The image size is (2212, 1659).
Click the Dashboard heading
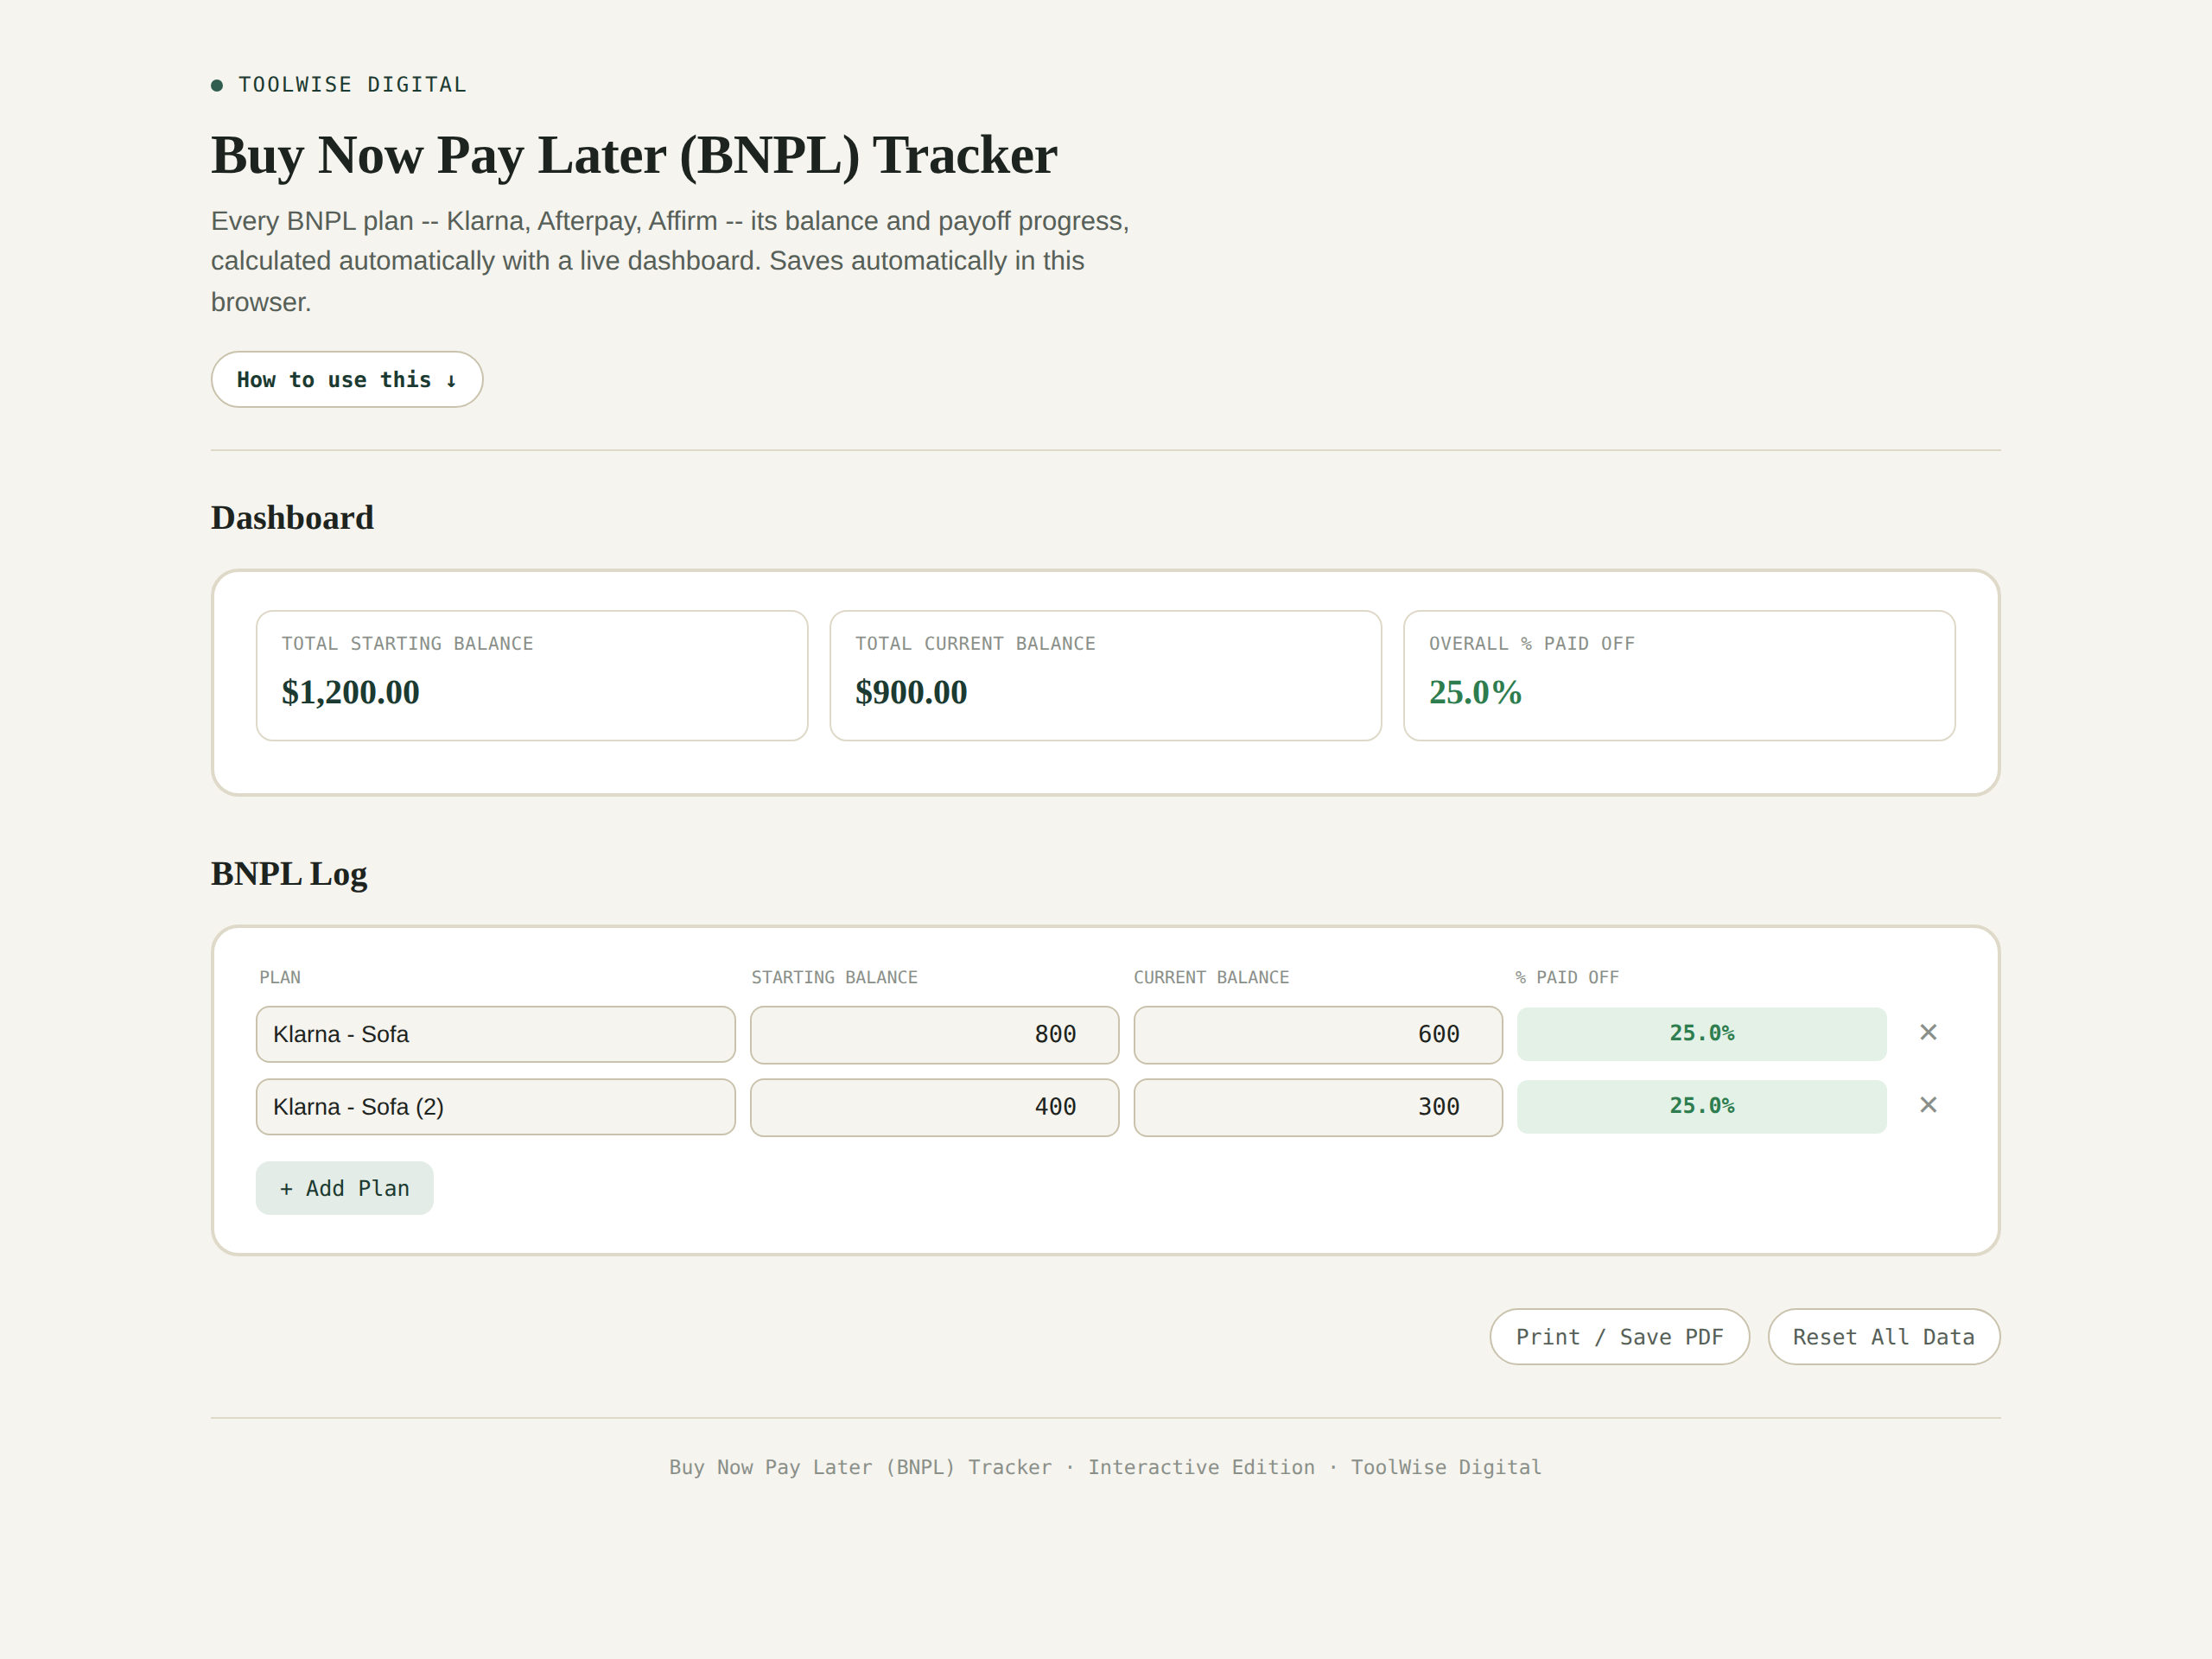tap(292, 517)
